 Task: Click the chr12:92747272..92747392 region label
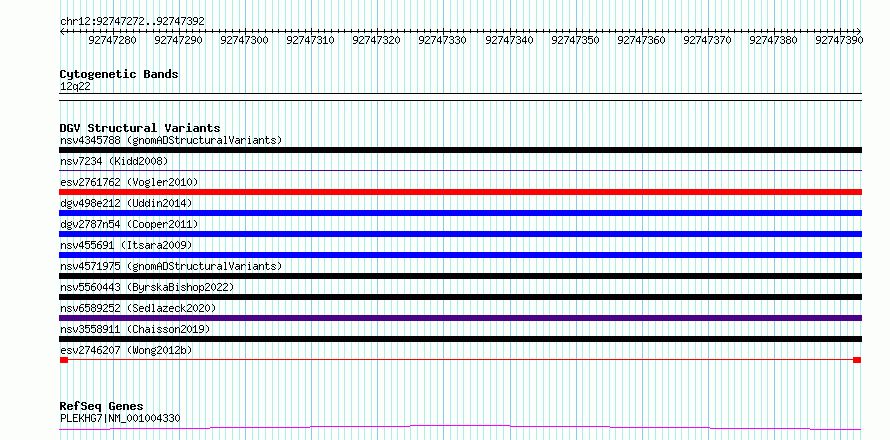pos(132,22)
